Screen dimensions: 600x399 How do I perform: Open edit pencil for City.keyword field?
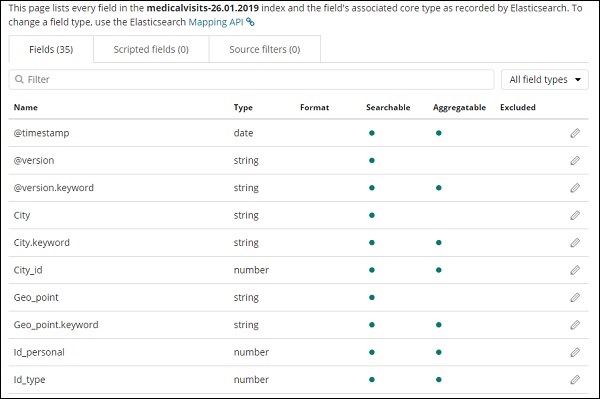pos(575,243)
